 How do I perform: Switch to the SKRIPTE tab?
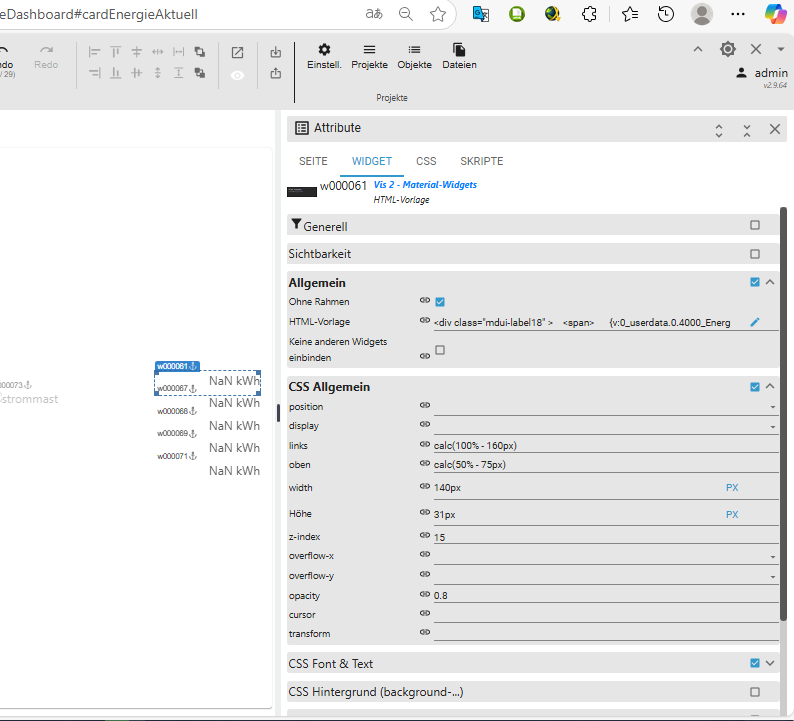coord(482,161)
